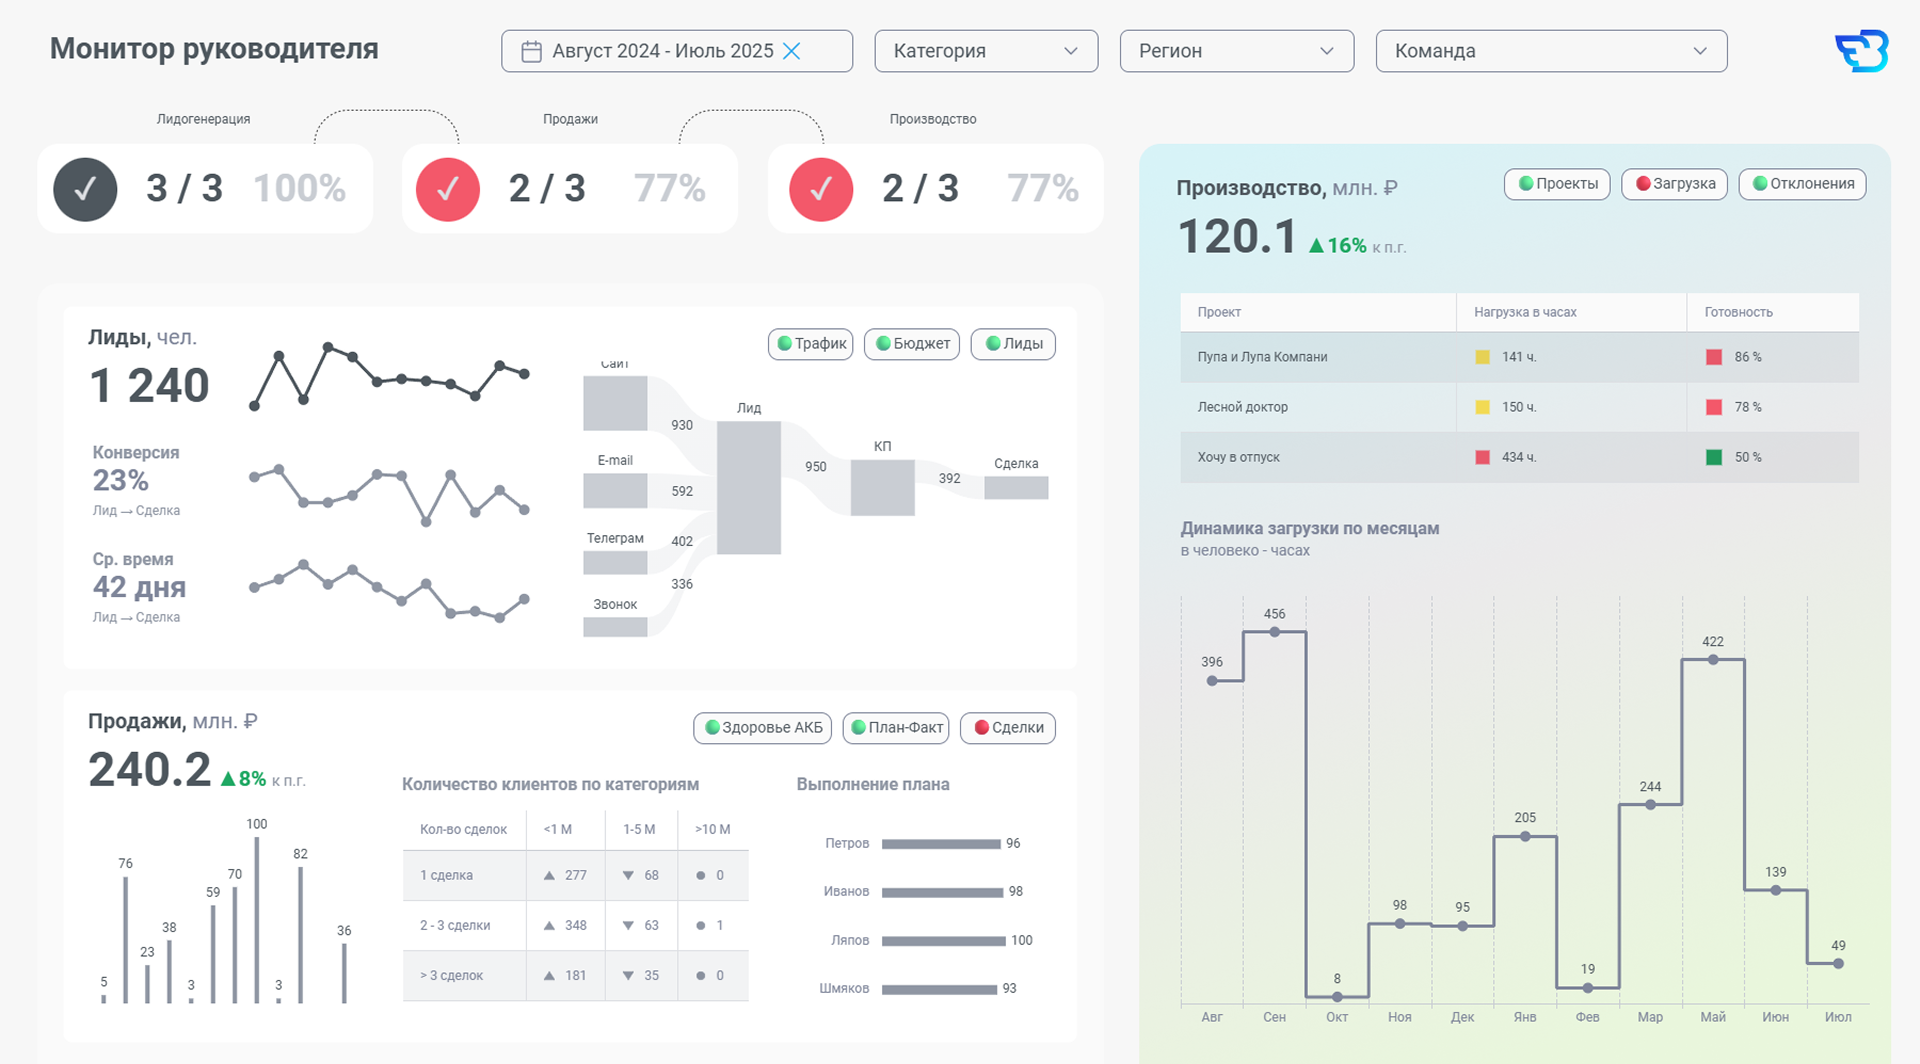Click the Телеграм source block in funnel
Image resolution: width=1920 pixels, height=1064 pixels.
coord(615,563)
